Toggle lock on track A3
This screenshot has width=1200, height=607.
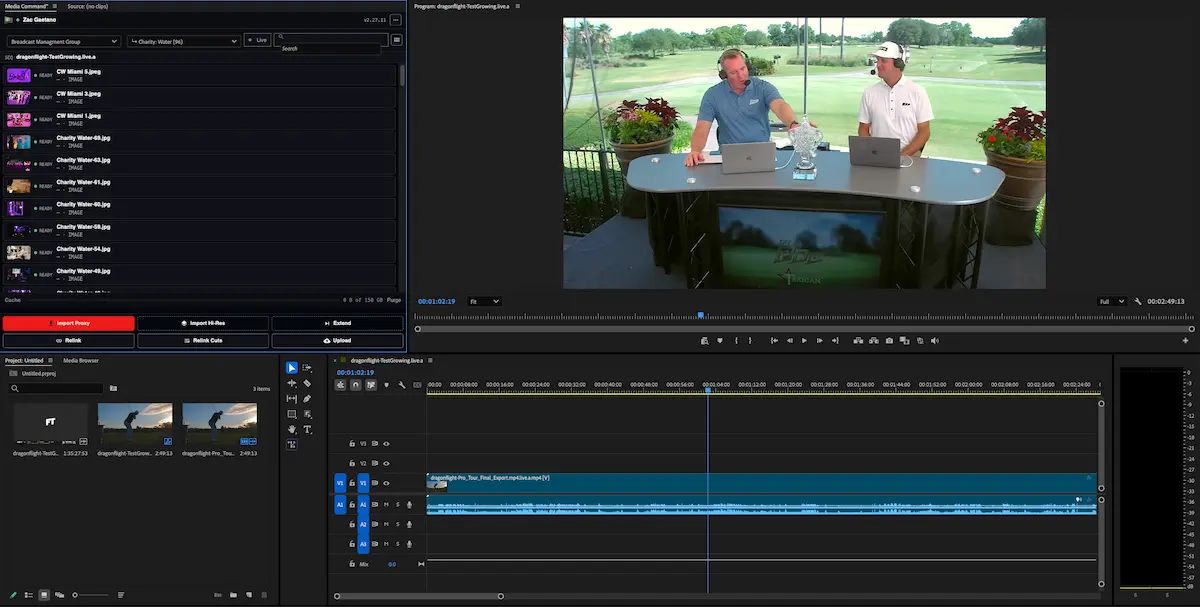click(x=352, y=544)
